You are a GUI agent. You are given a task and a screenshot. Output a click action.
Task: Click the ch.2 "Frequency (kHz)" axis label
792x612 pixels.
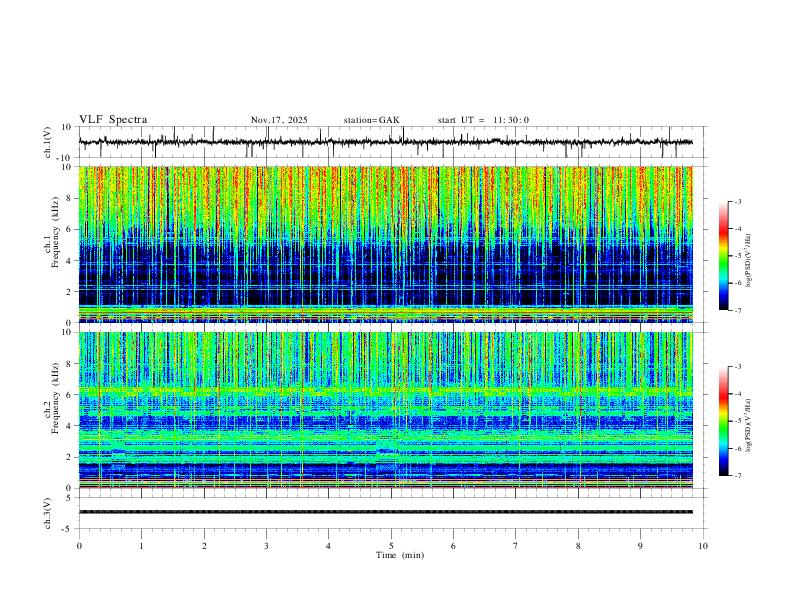[55, 399]
